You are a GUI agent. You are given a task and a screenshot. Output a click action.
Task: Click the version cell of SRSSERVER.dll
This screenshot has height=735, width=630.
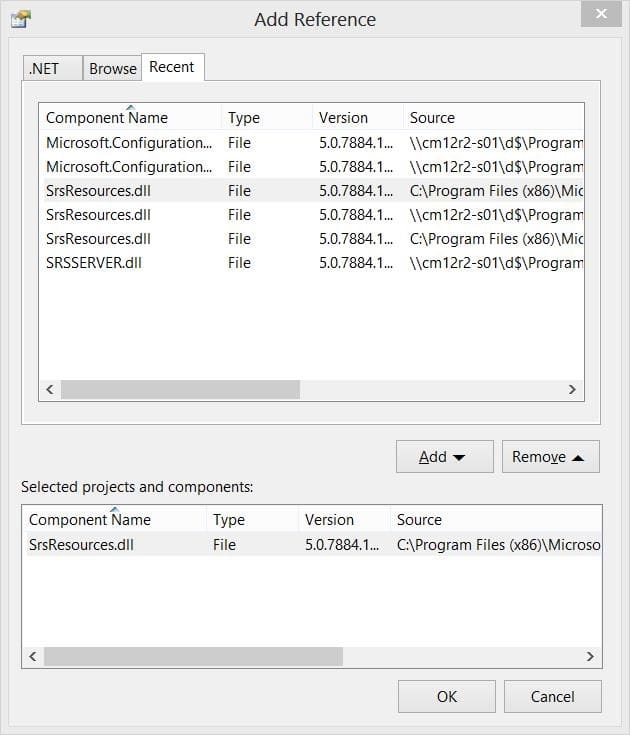click(356, 263)
